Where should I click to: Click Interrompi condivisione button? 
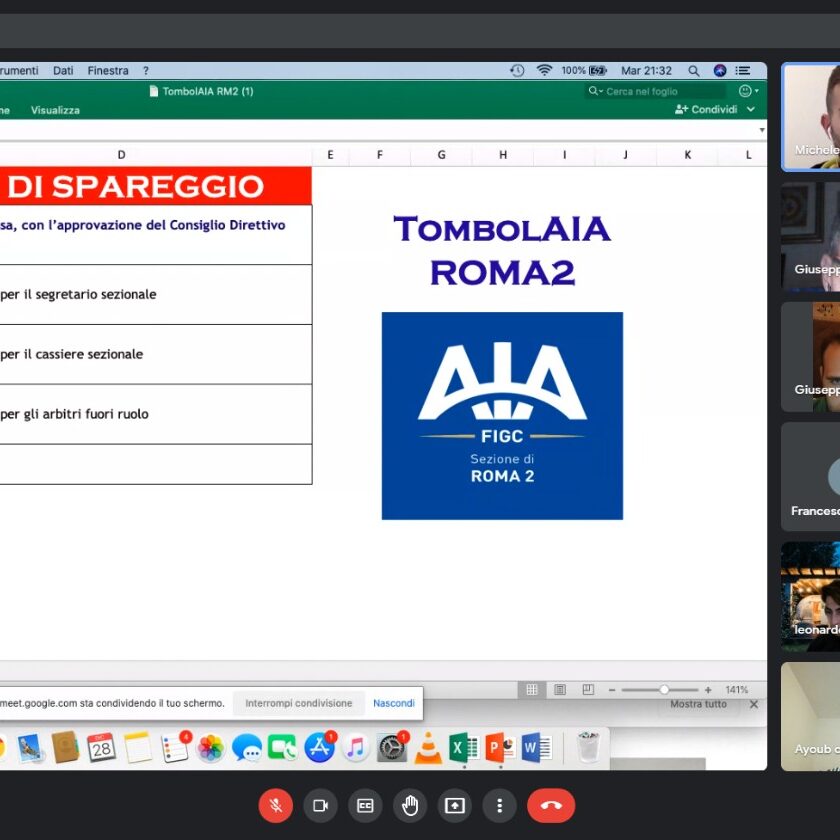pos(298,703)
